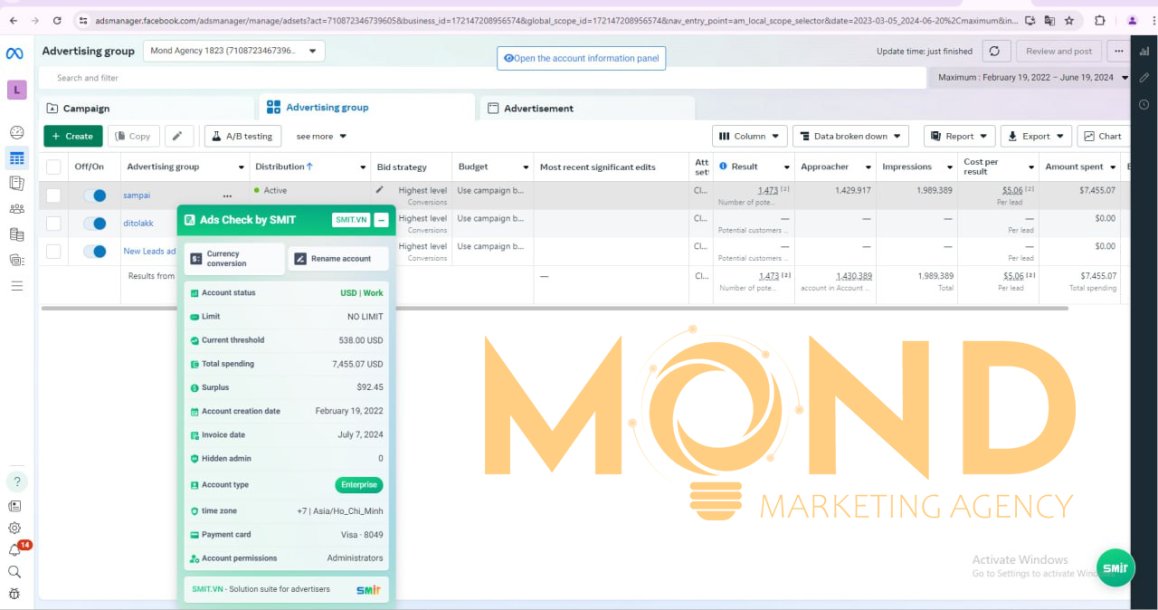
Task: Open the Column dropdown
Action: click(749, 136)
